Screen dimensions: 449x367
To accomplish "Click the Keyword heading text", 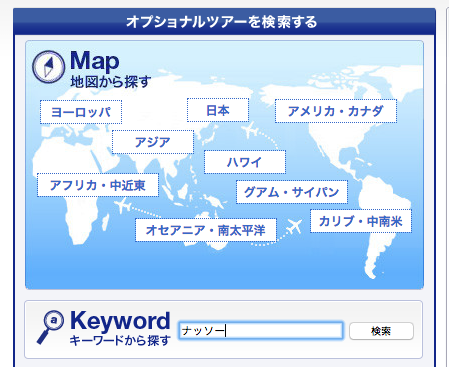I will click(x=120, y=321).
